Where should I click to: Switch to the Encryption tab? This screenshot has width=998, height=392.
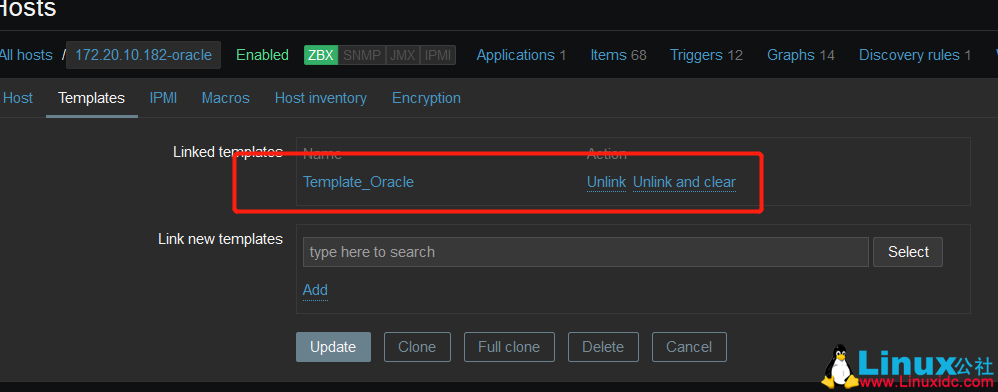point(426,98)
